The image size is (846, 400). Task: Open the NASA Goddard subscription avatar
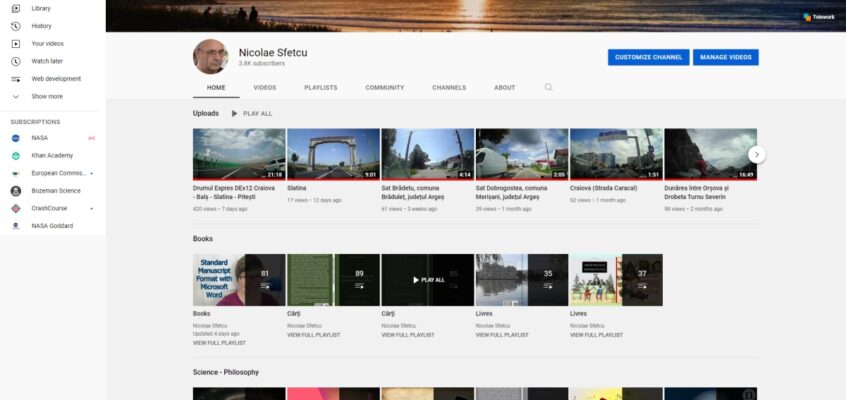coord(16,226)
